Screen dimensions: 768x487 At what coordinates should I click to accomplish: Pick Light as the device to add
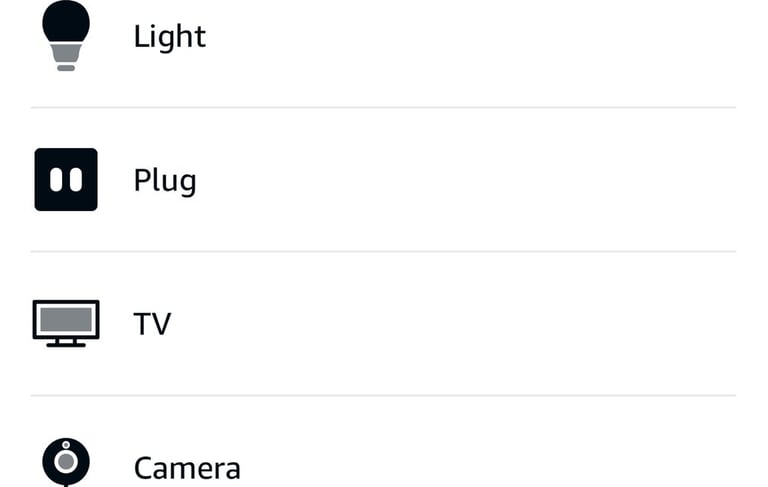coord(170,37)
